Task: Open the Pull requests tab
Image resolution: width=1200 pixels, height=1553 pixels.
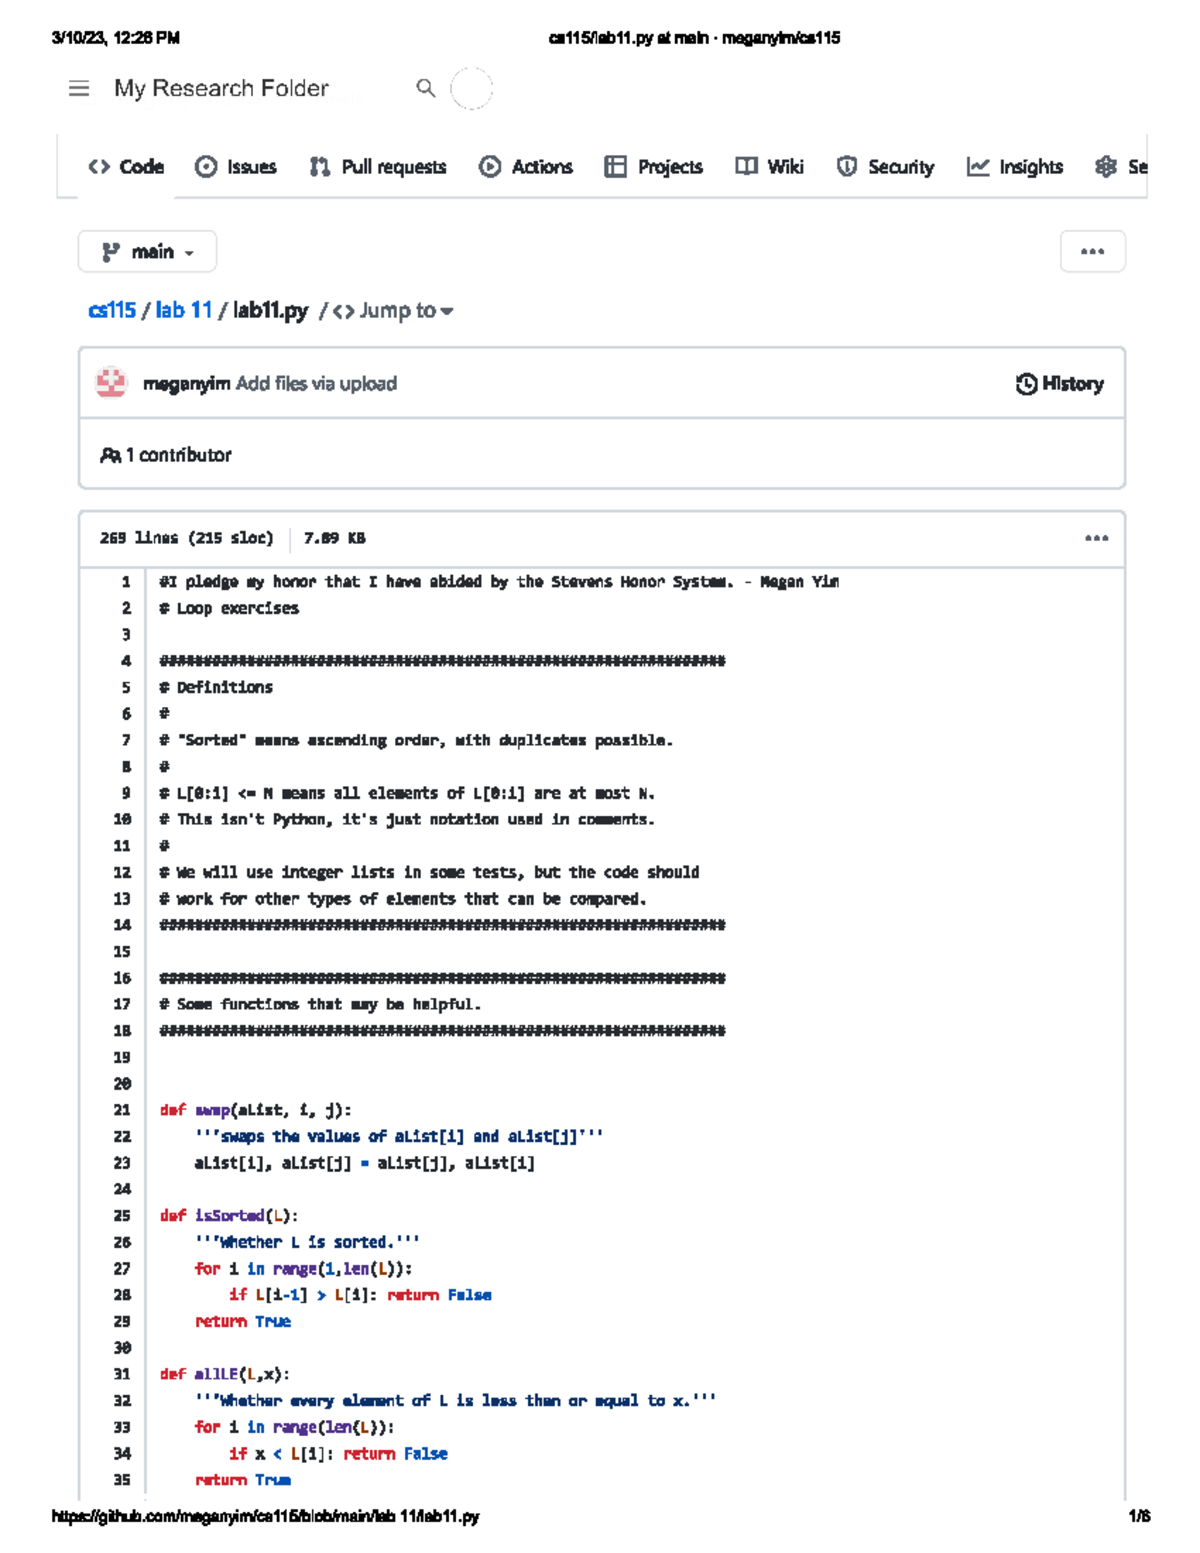Action: (378, 167)
